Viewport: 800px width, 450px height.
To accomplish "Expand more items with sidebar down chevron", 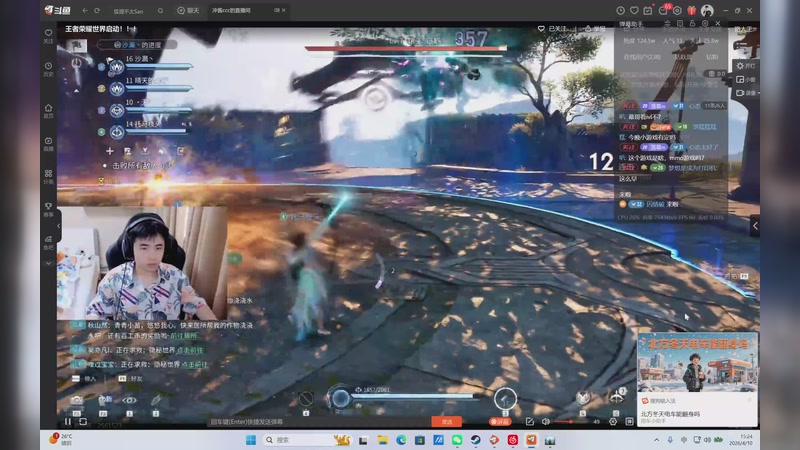I will pyautogui.click(x=48, y=263).
